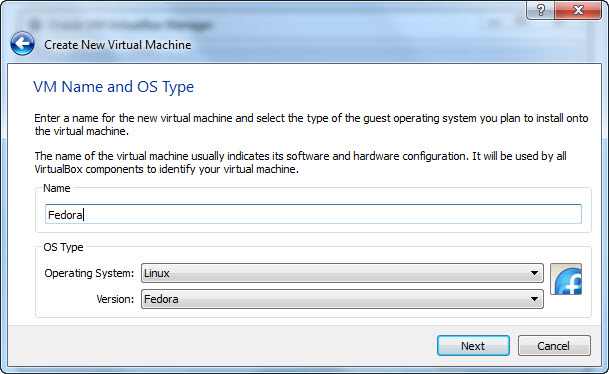The height and width of the screenshot is (374, 609).
Task: Close the Create New Virtual Machine wizard
Action: click(578, 10)
